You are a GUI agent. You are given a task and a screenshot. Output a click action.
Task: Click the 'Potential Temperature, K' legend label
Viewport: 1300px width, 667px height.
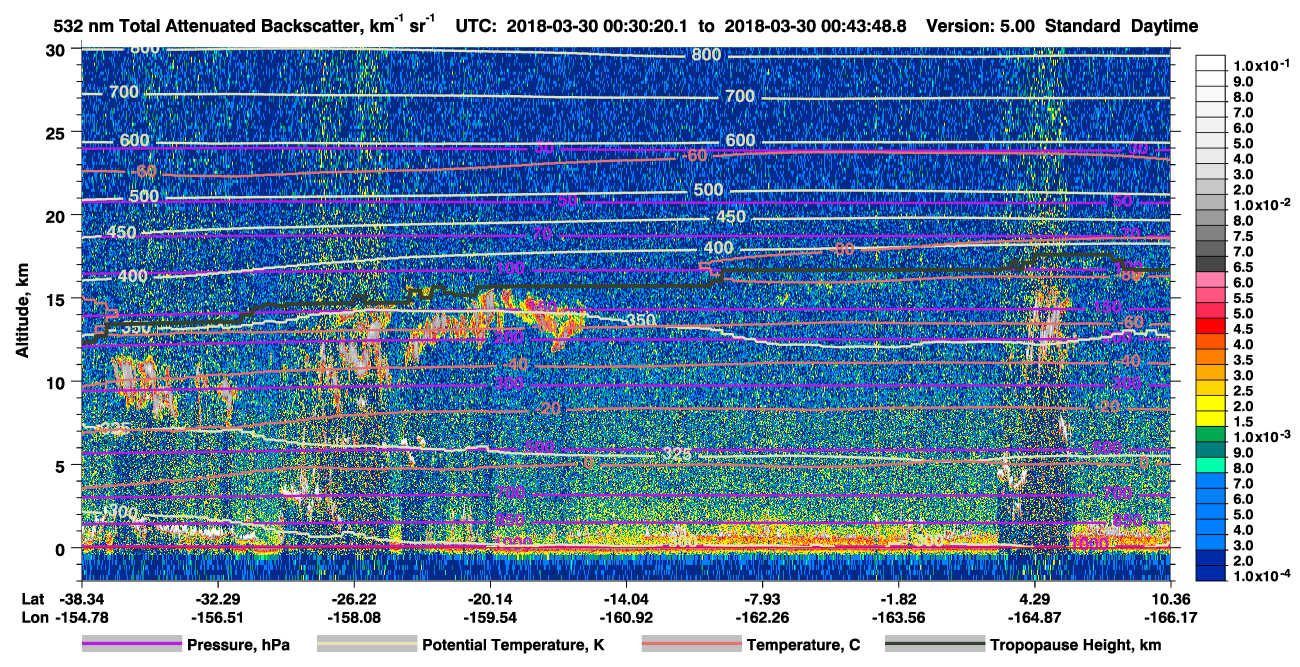pos(513,645)
